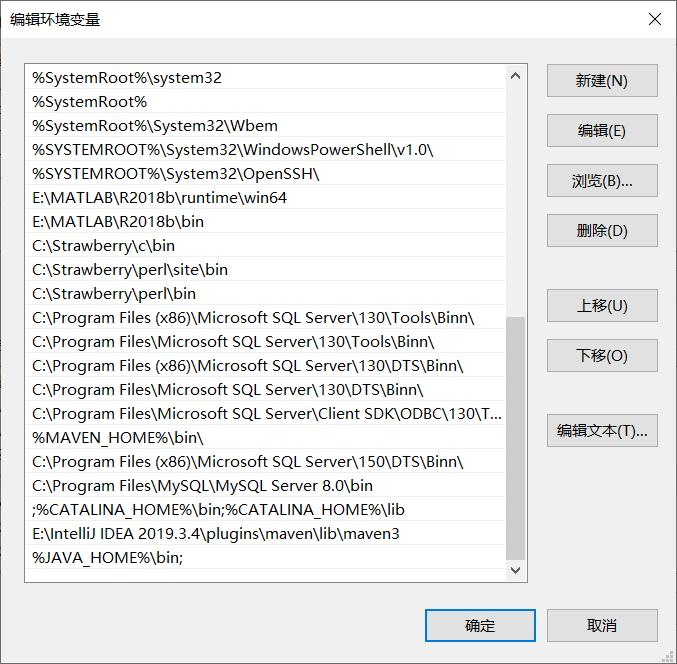Viewport: 677px width, 664px height.
Task: Click the 新建(N) button
Action: click(602, 81)
